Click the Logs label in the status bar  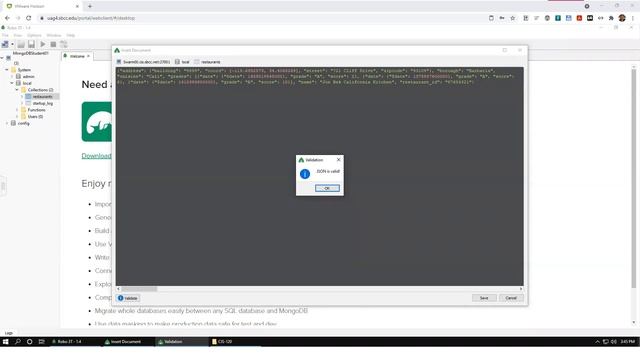click(x=9, y=333)
